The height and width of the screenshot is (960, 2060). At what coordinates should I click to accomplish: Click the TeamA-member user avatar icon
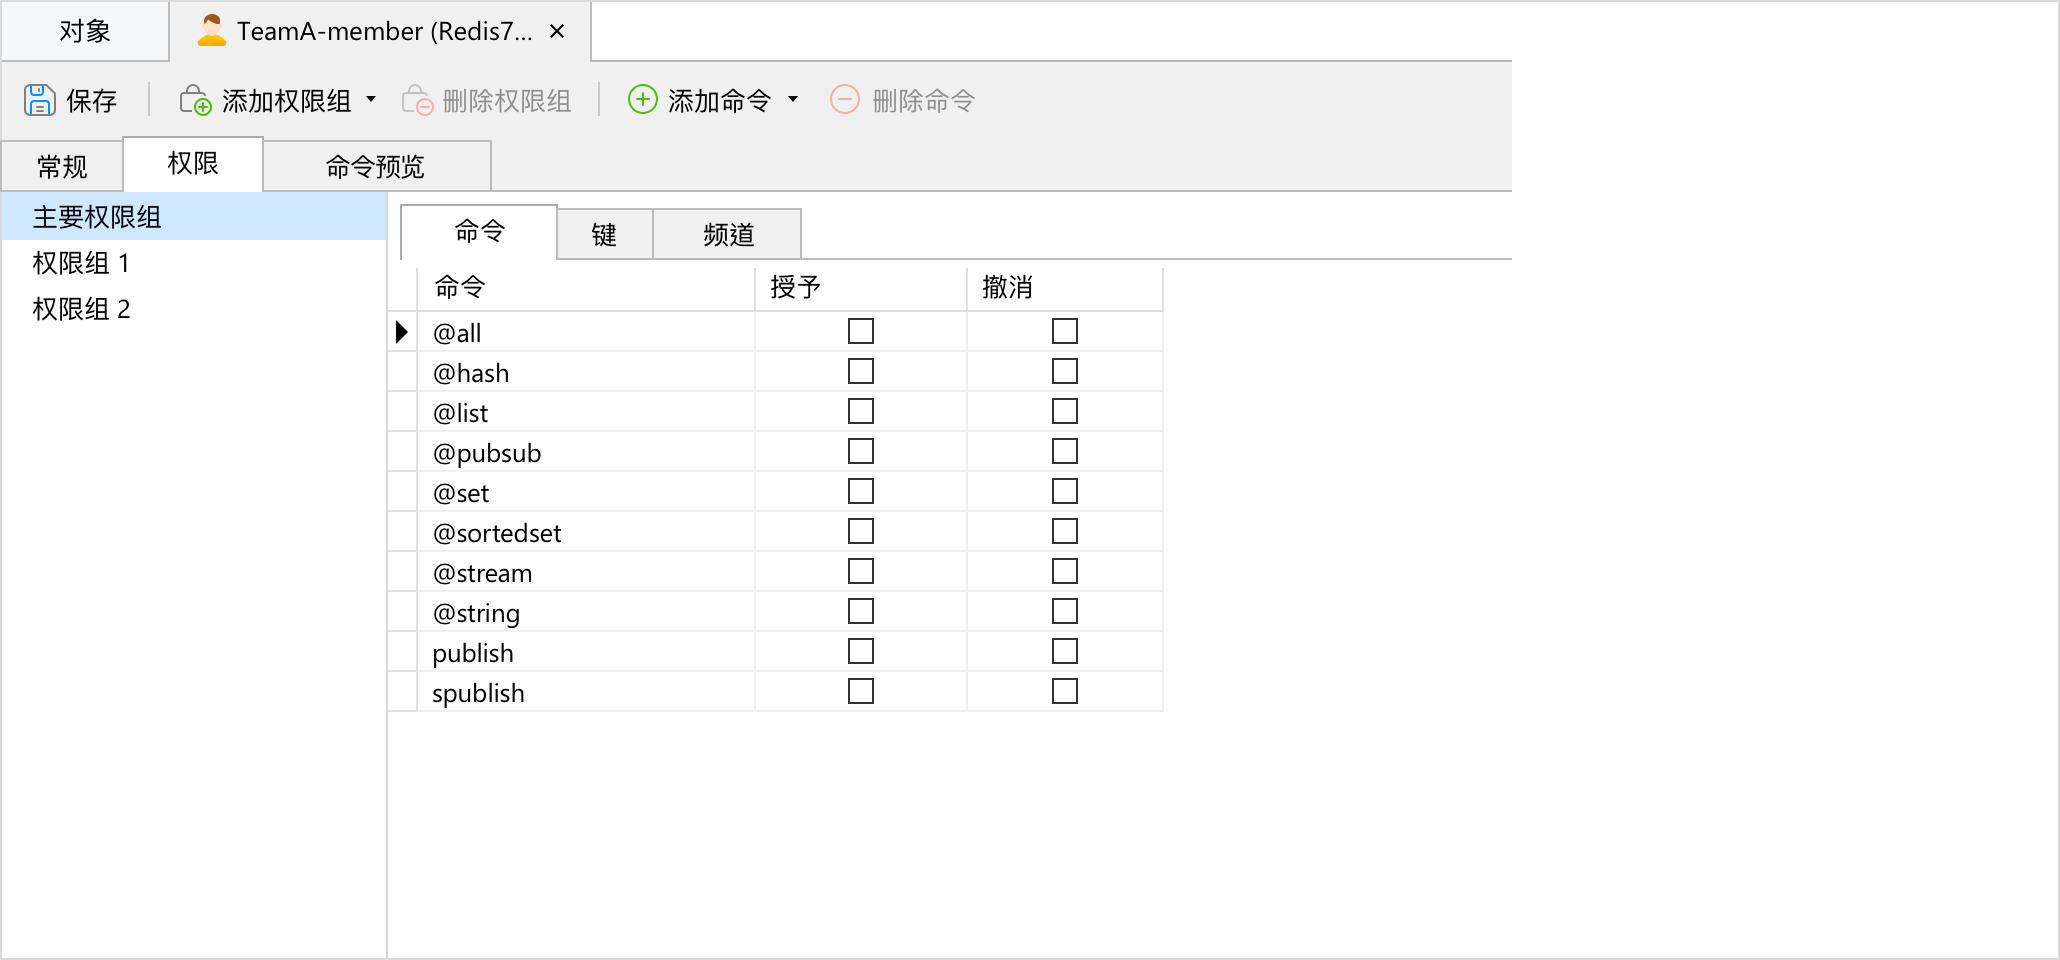coord(211,31)
